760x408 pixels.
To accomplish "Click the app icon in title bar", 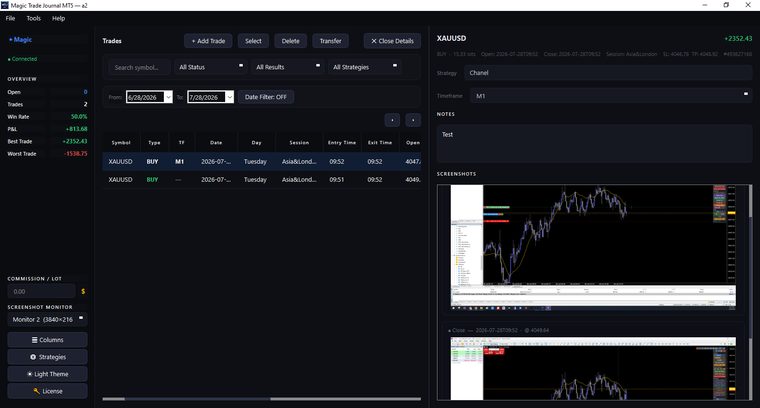I will [x=5, y=5].
